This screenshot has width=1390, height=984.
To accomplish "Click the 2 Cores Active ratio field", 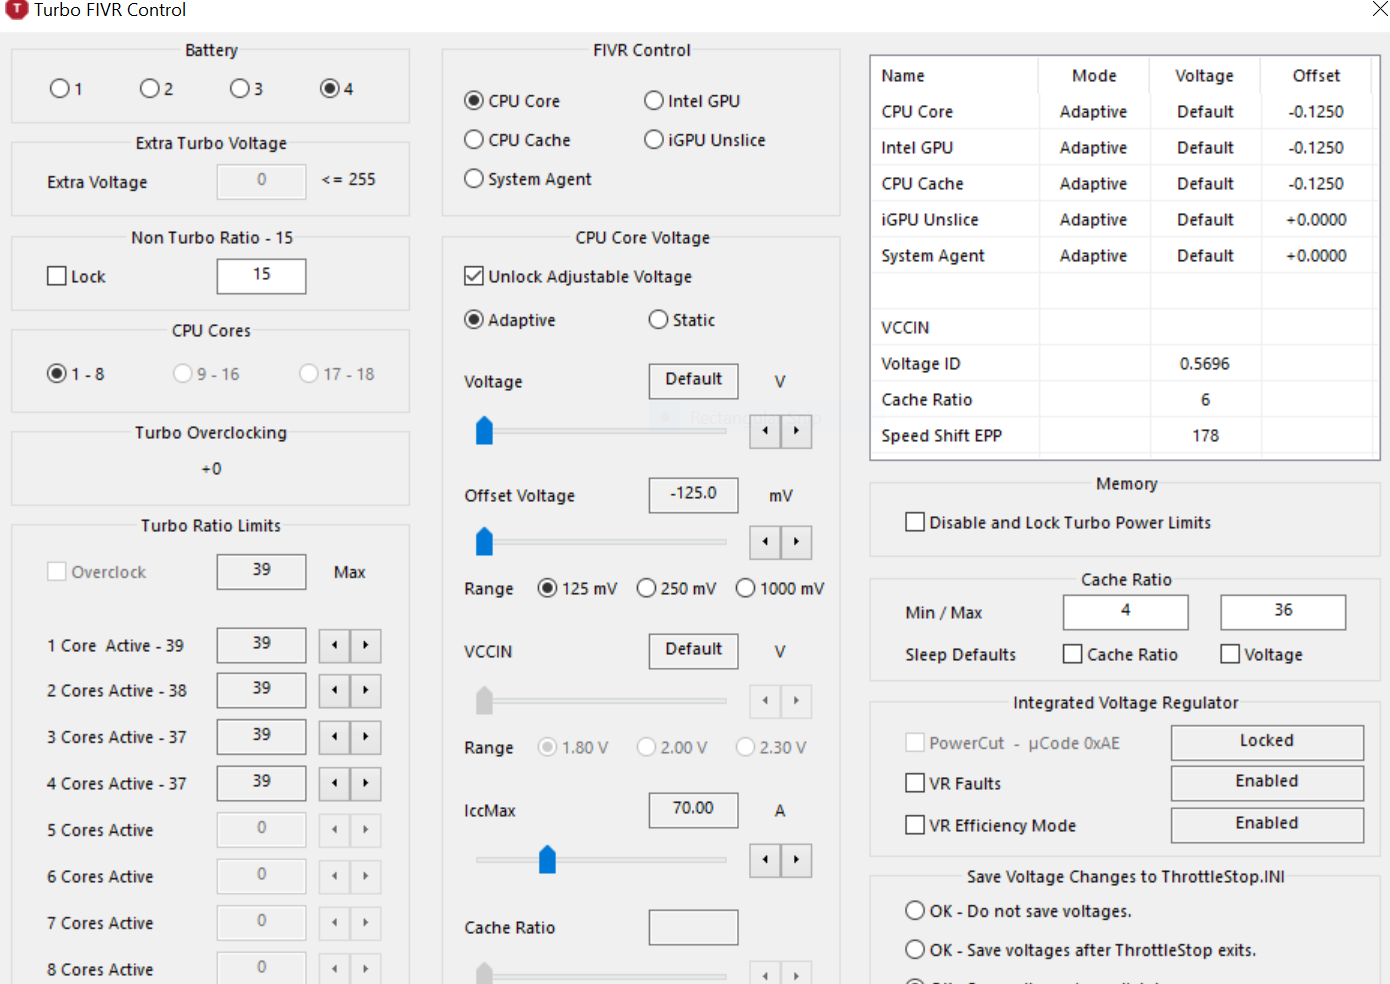I will pyautogui.click(x=261, y=690).
